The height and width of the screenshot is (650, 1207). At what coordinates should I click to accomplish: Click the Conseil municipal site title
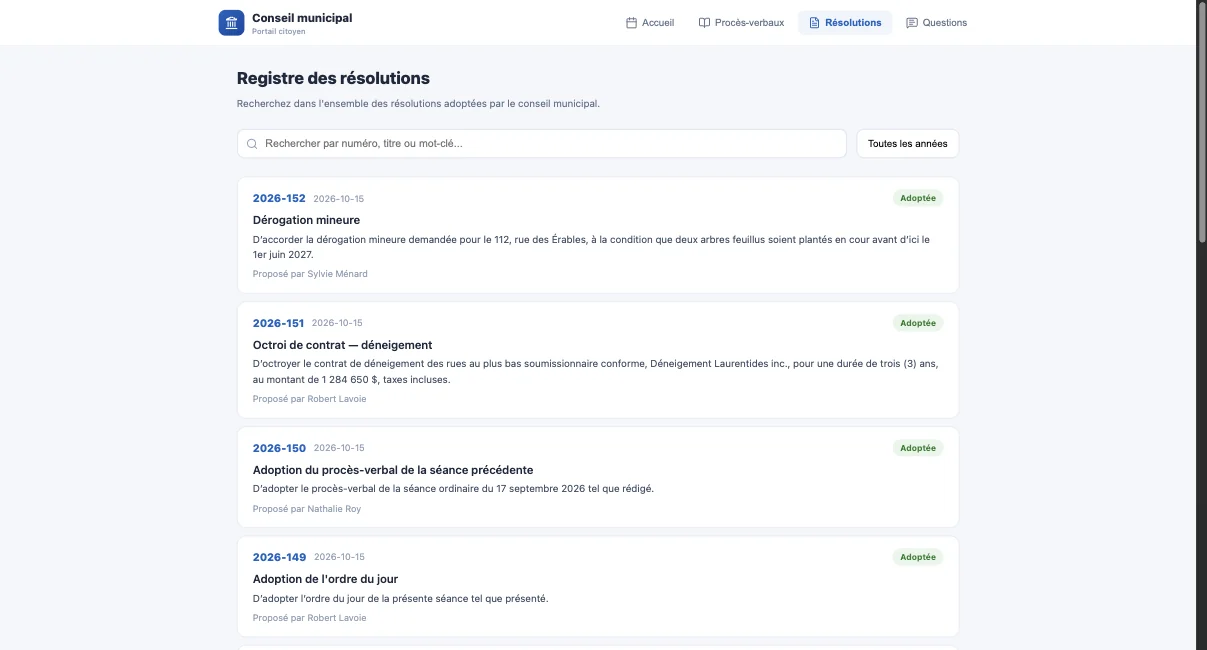pyautogui.click(x=302, y=18)
